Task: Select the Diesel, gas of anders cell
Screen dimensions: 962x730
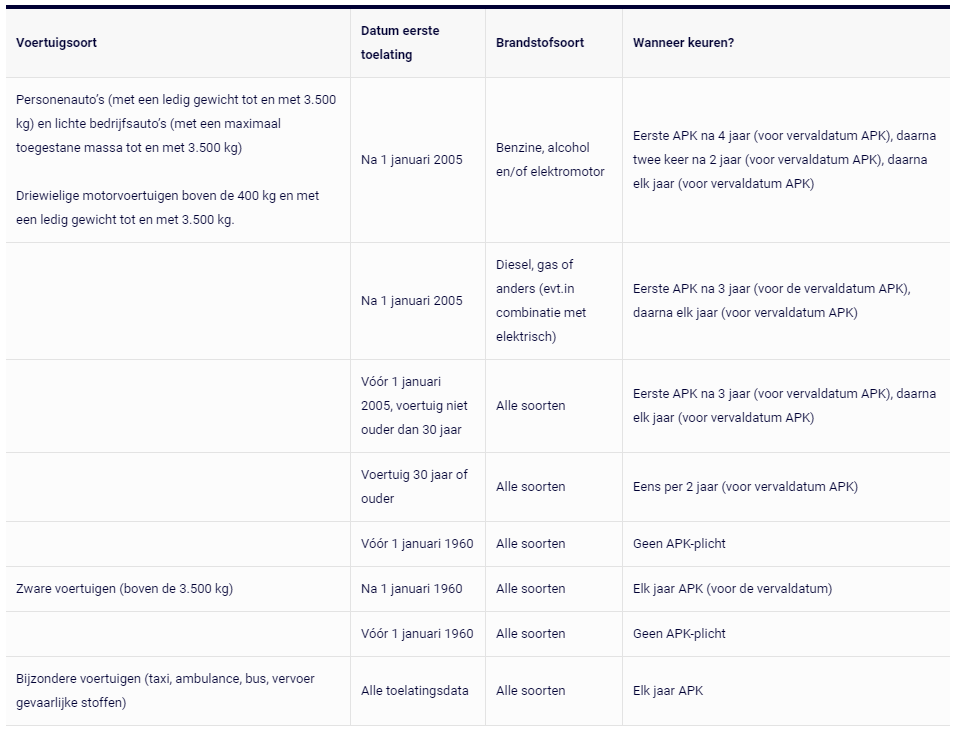Action: pyautogui.click(x=541, y=301)
